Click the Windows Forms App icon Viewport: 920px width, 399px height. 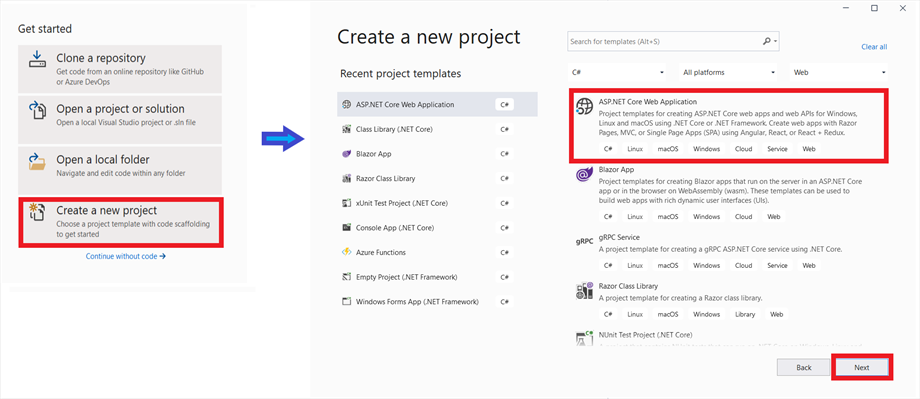346,302
